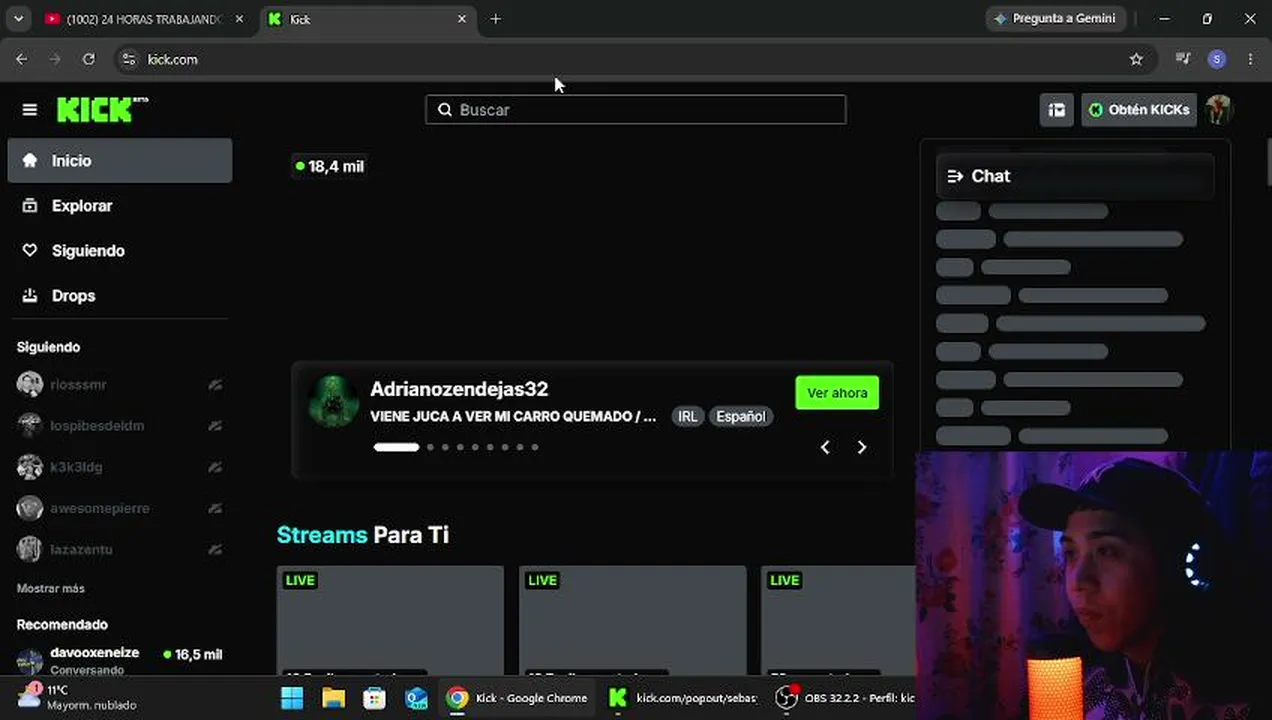The height and width of the screenshot is (720, 1272).
Task: Click the browser back arrow
Action: pos(21,60)
